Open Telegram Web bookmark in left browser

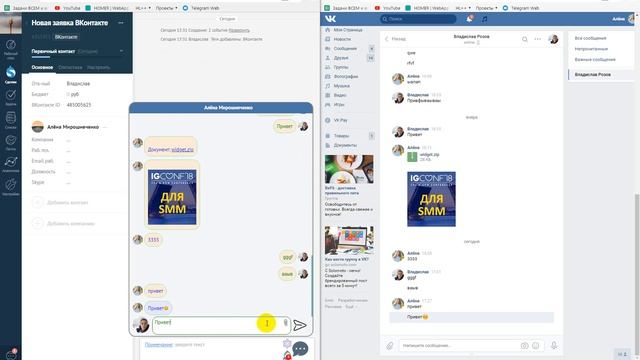point(201,8)
